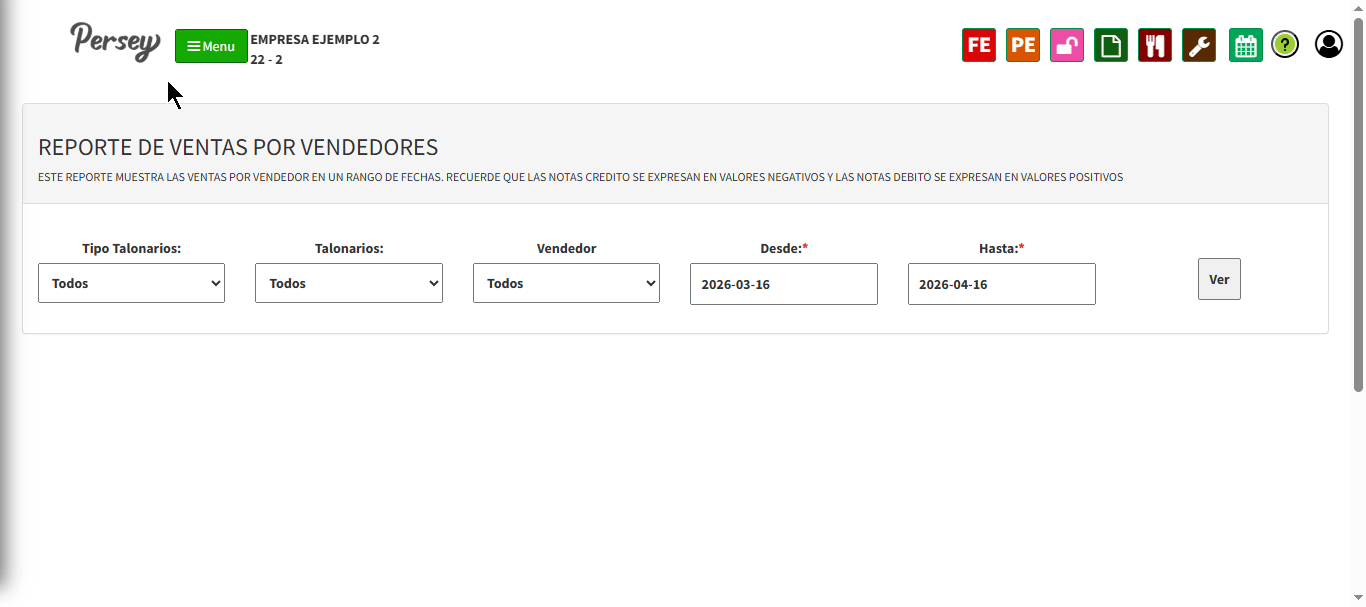Open the pink unlocked padlock icon

(1067, 45)
